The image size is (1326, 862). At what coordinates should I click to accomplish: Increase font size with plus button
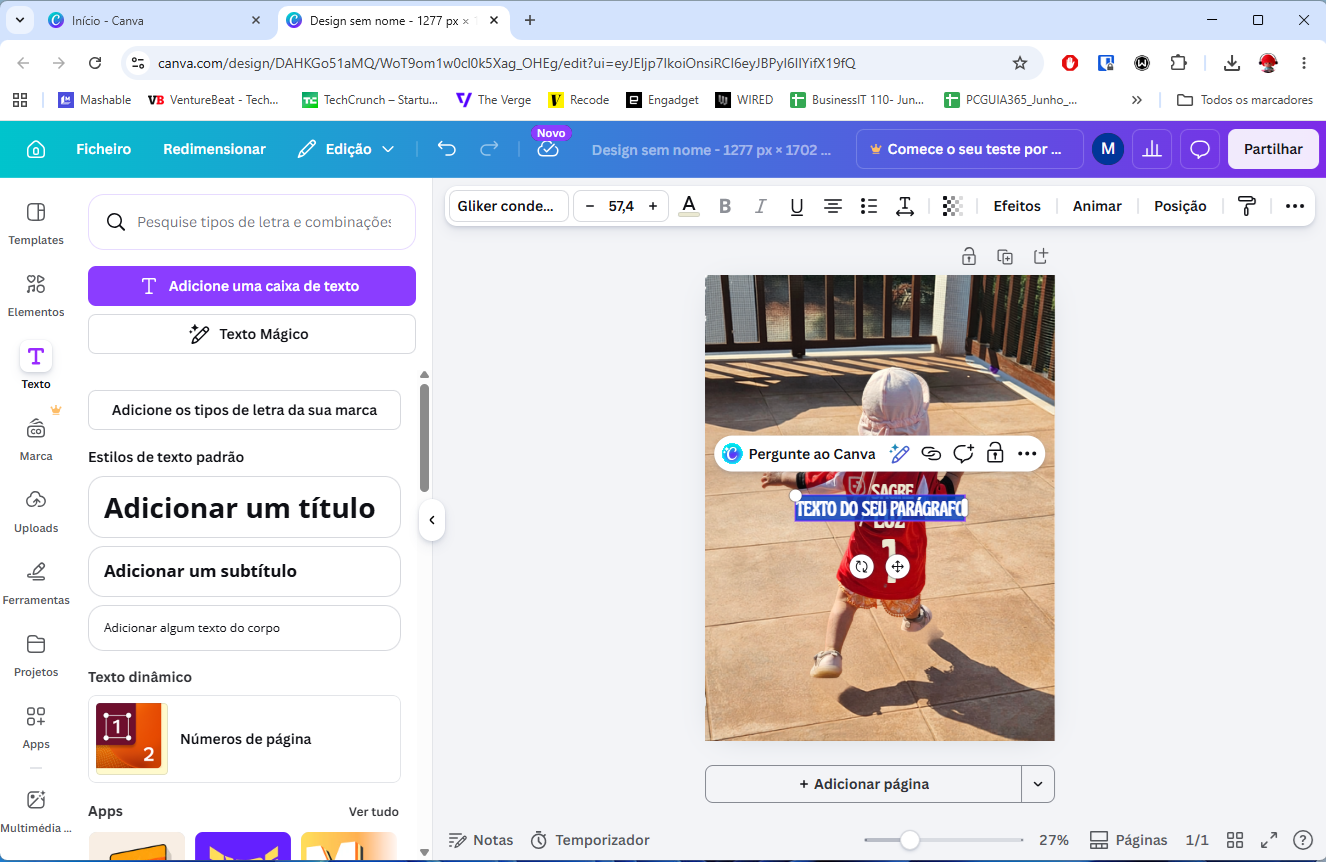click(653, 206)
